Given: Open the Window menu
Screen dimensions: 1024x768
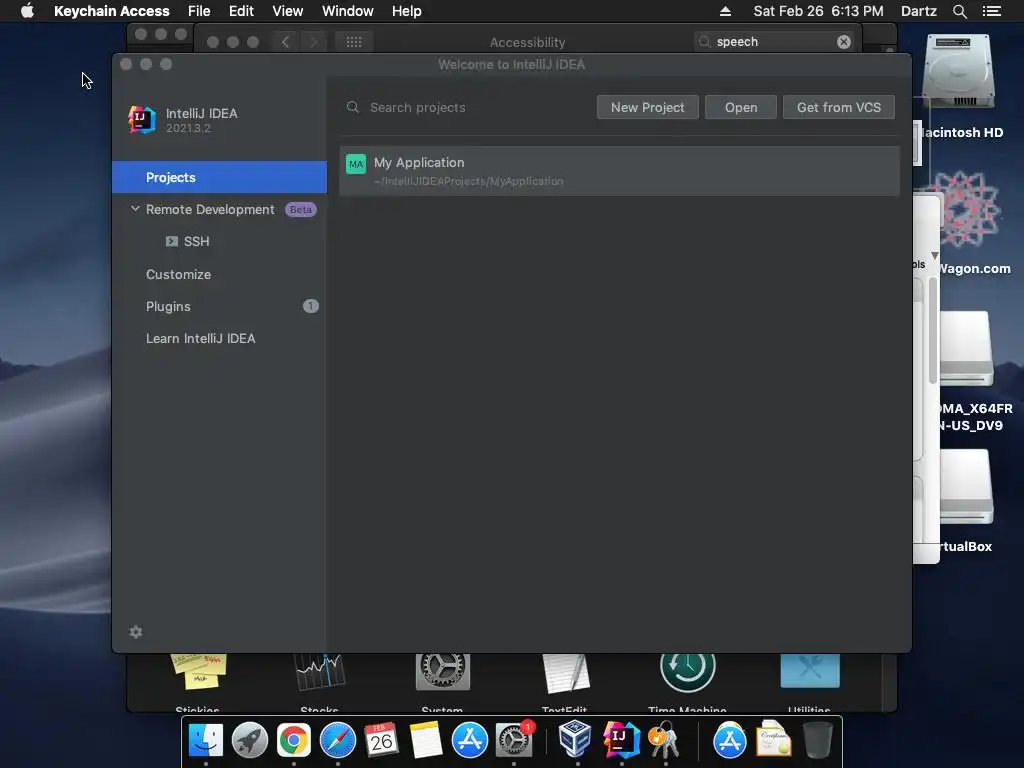Looking at the screenshot, I should [347, 11].
